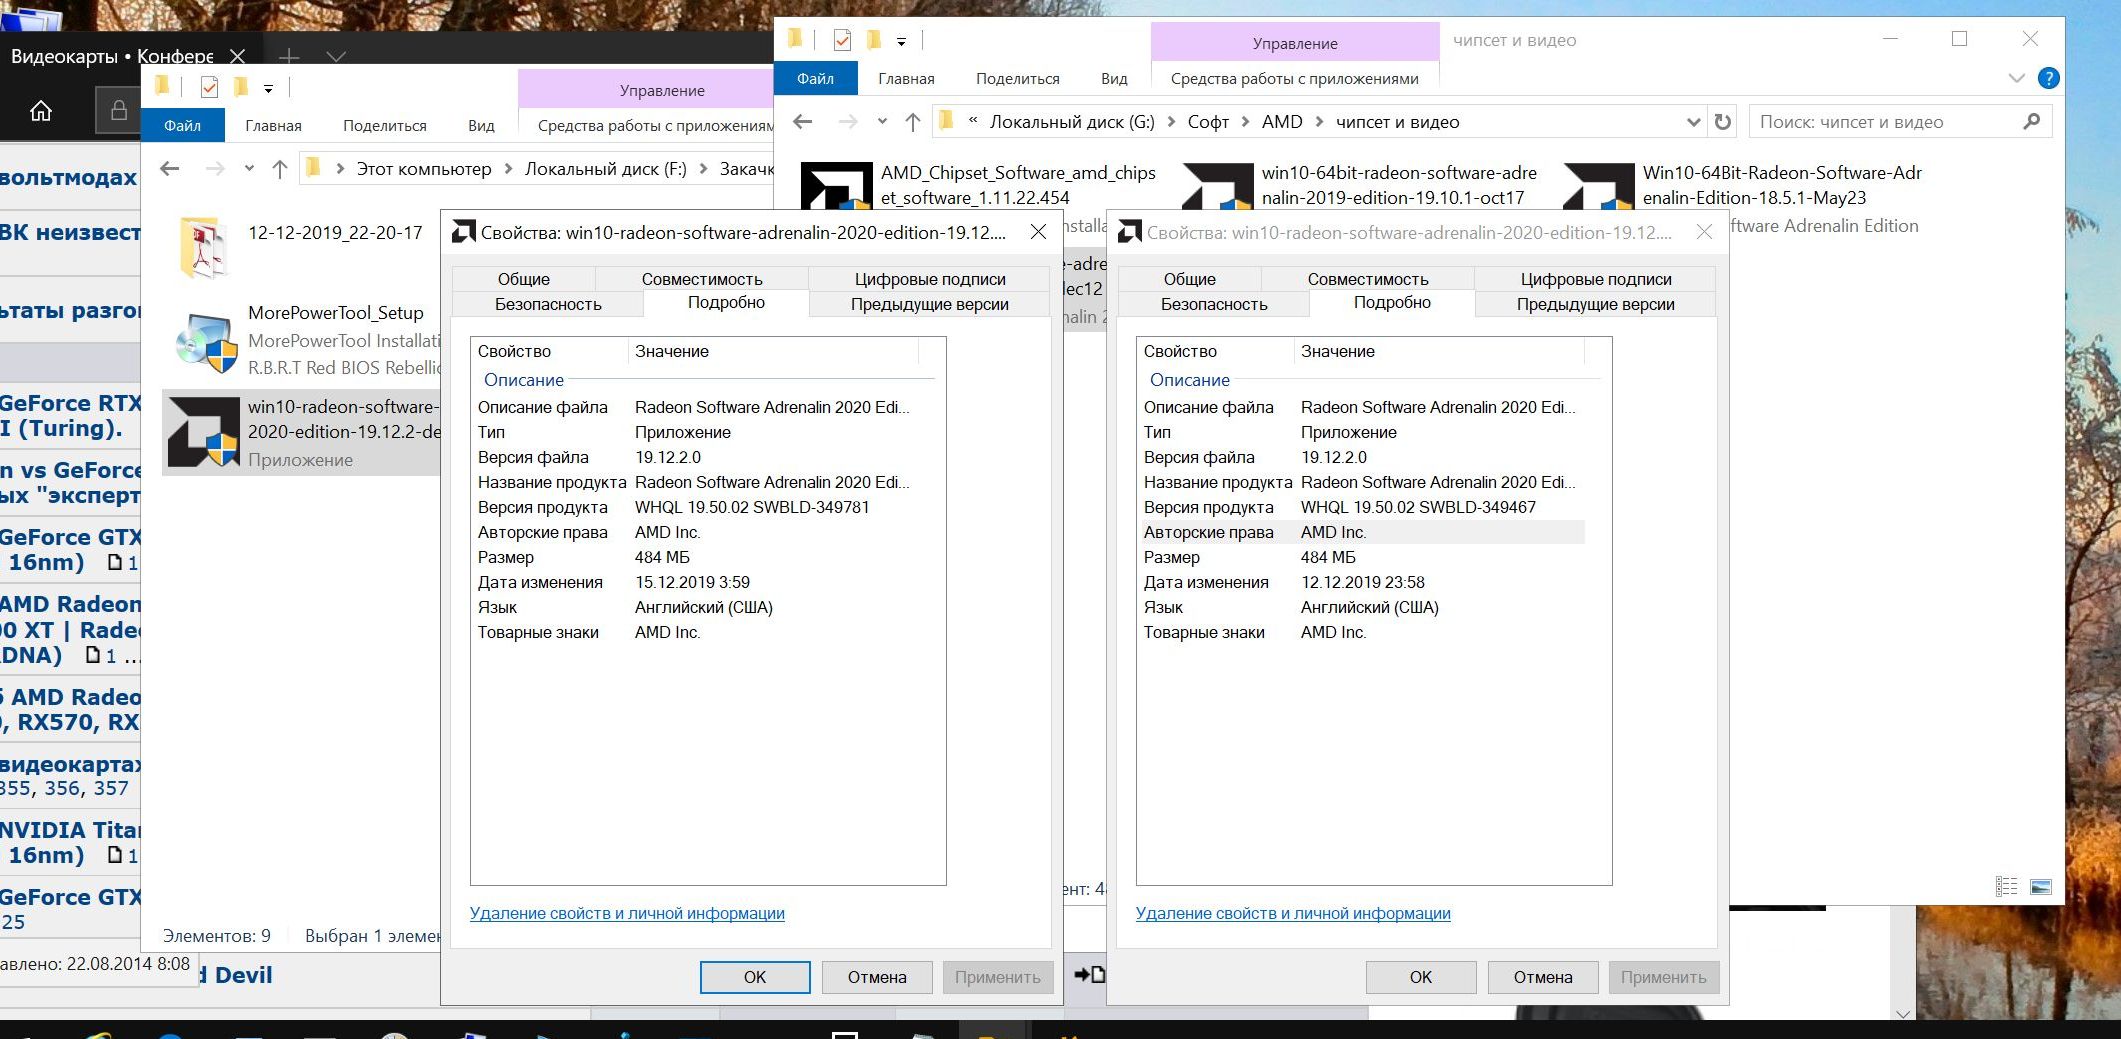Select Авторские права row in right dialog
2121x1039 pixels.
click(x=1362, y=532)
